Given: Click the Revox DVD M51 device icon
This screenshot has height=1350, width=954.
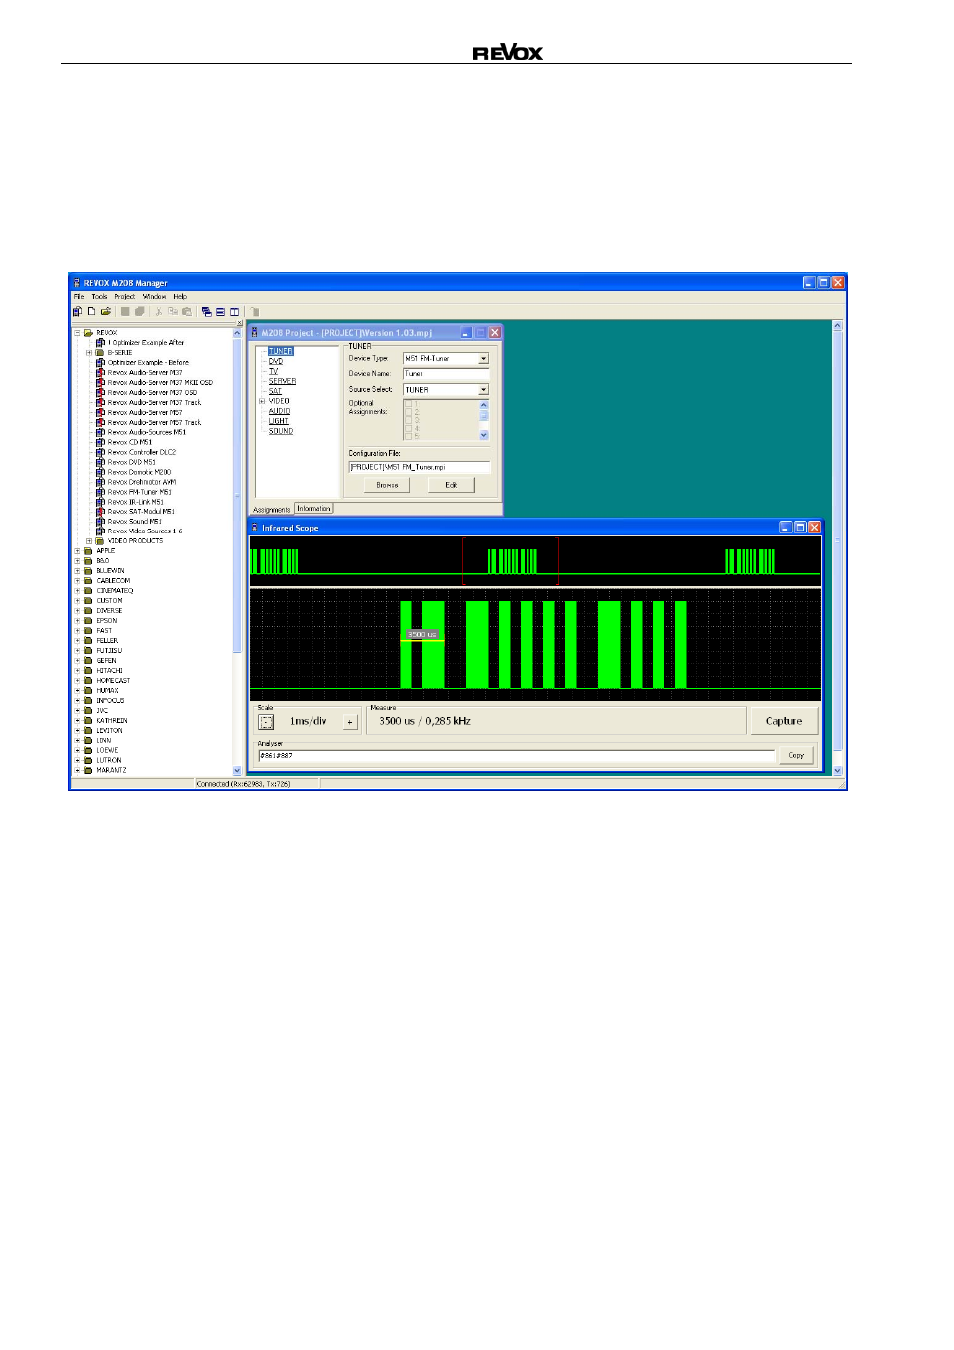Looking at the screenshot, I should pos(100,462).
